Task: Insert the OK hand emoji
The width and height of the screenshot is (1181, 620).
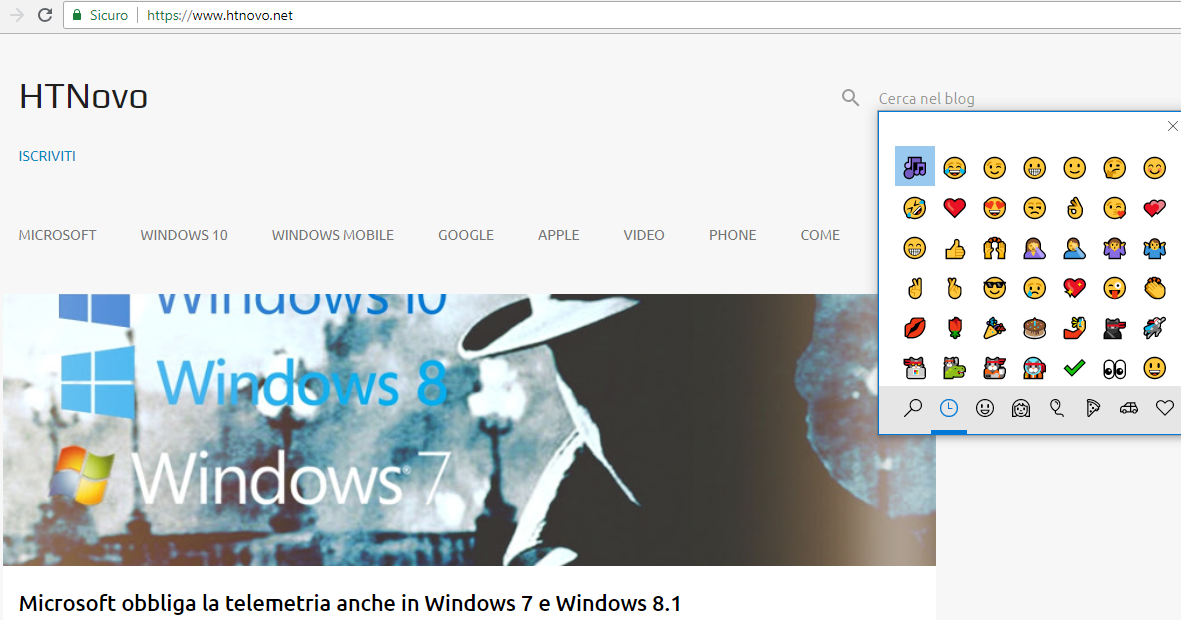Action: pos(1074,207)
